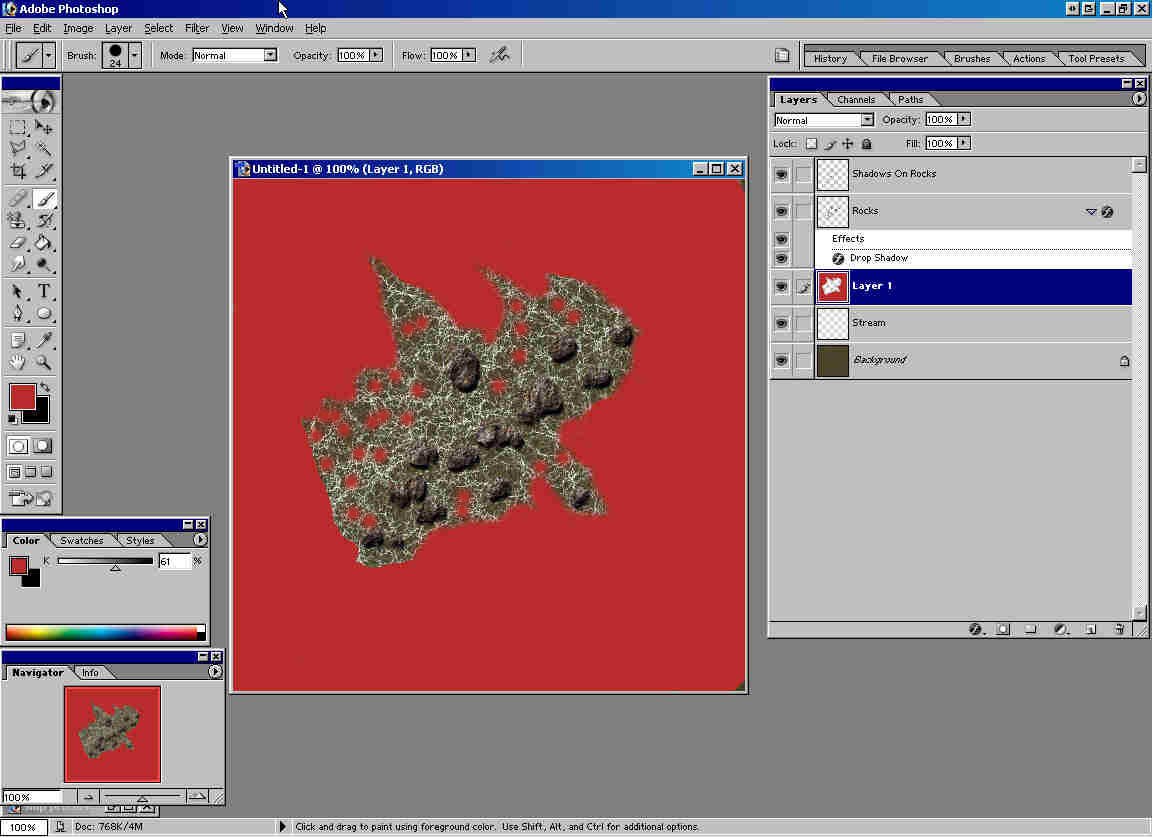Screen dimensions: 1152x837
Task: Select the Hand tool
Action: [x=18, y=363]
